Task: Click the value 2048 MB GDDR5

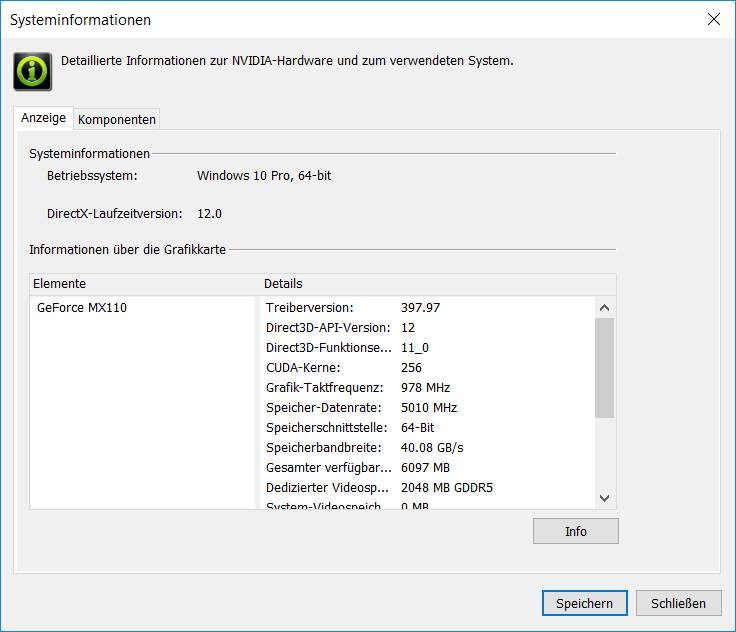Action: 447,488
